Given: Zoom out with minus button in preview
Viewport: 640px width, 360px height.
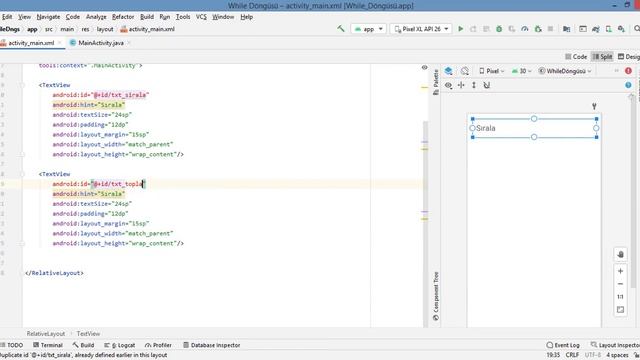Looking at the screenshot, I should pyautogui.click(x=620, y=284).
